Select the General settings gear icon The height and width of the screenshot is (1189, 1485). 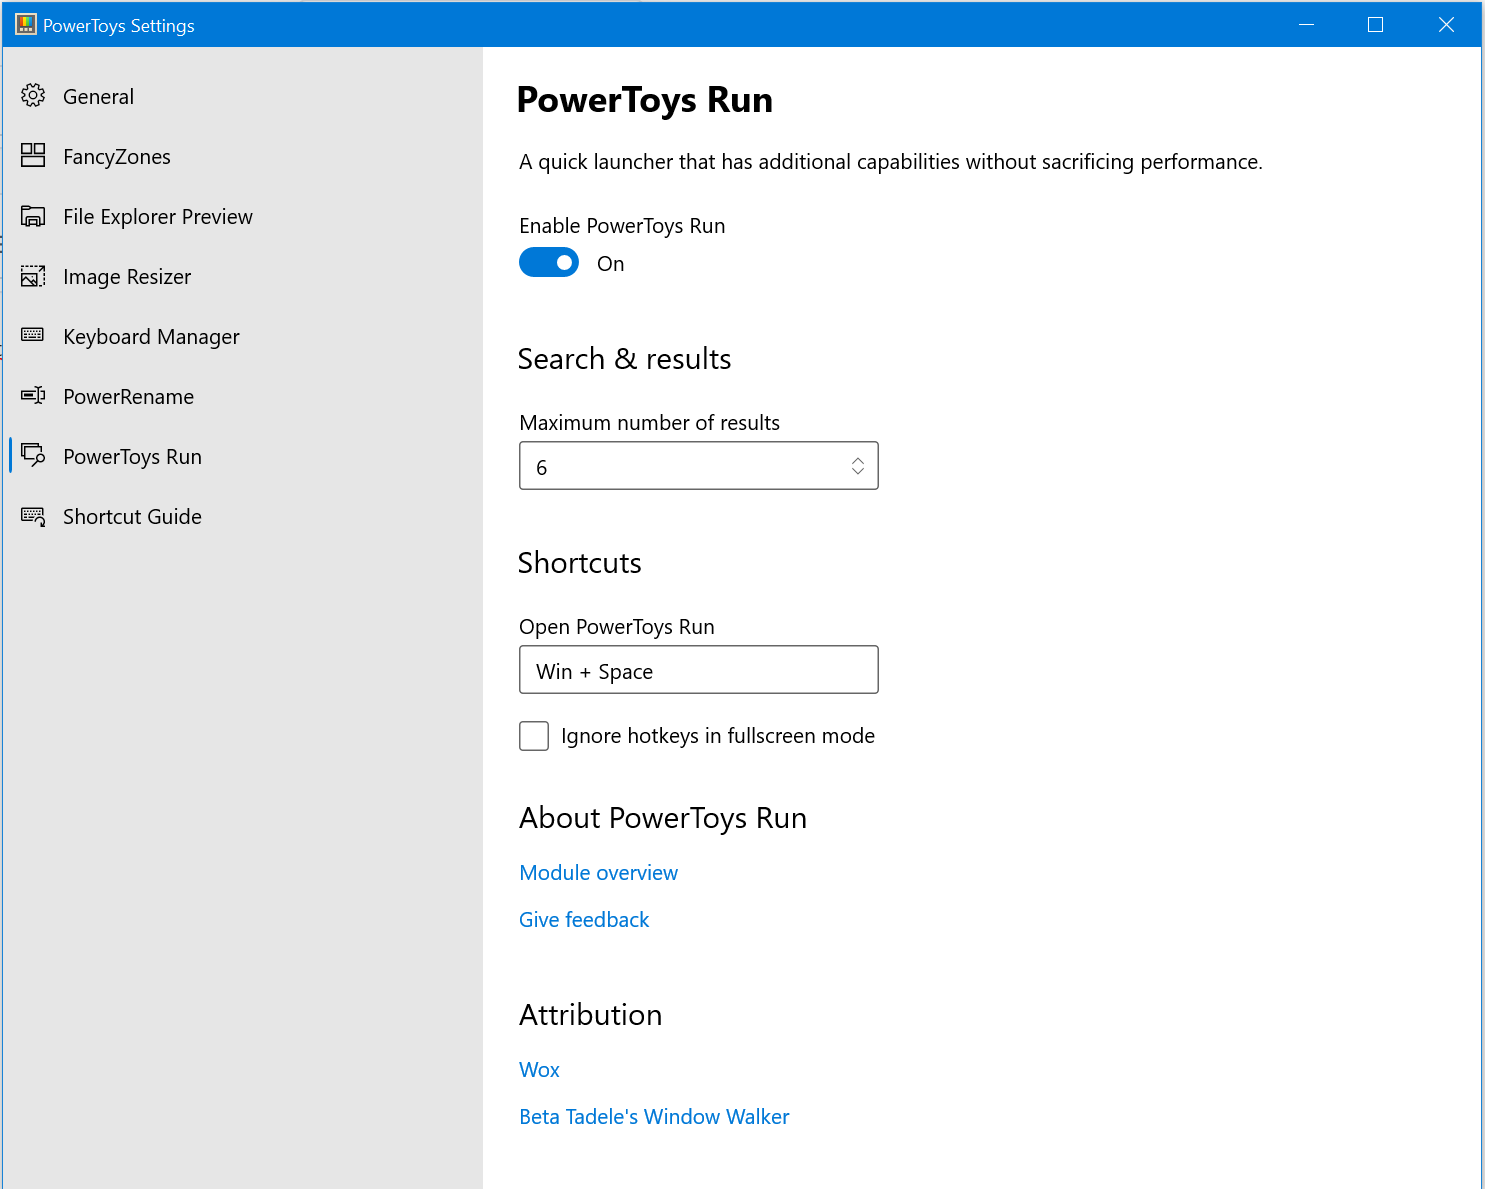pos(33,95)
